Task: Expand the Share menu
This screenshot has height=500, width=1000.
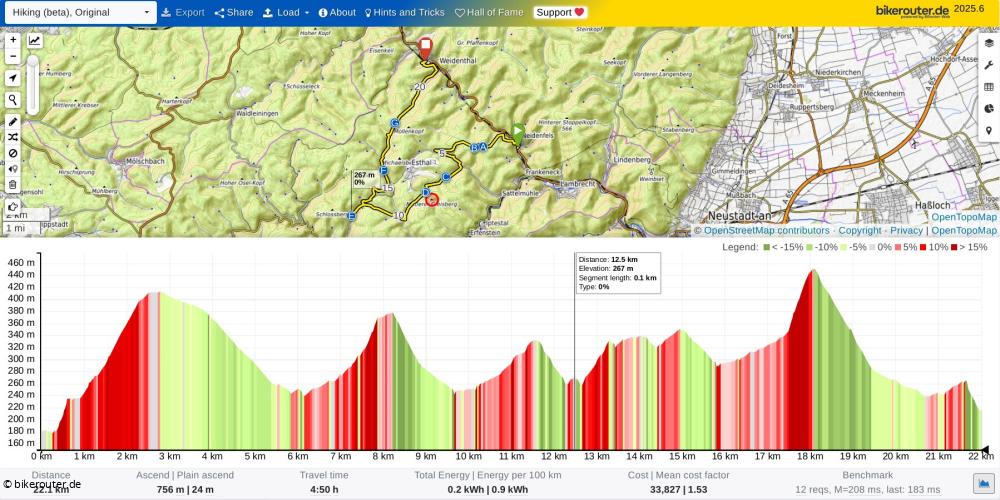Action: click(x=234, y=13)
